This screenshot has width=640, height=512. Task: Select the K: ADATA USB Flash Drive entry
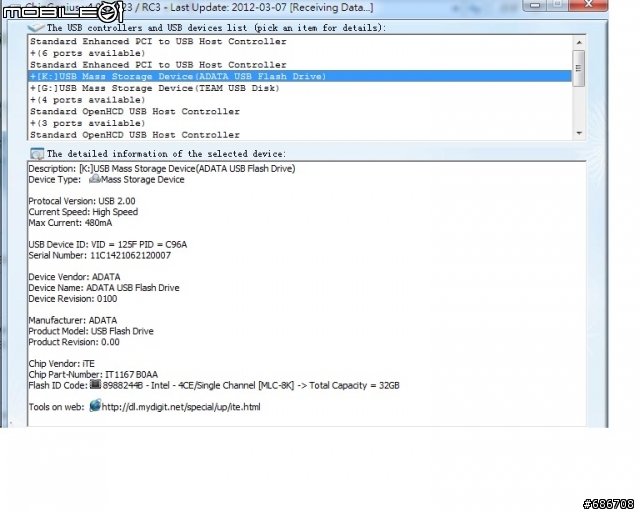(x=300, y=76)
